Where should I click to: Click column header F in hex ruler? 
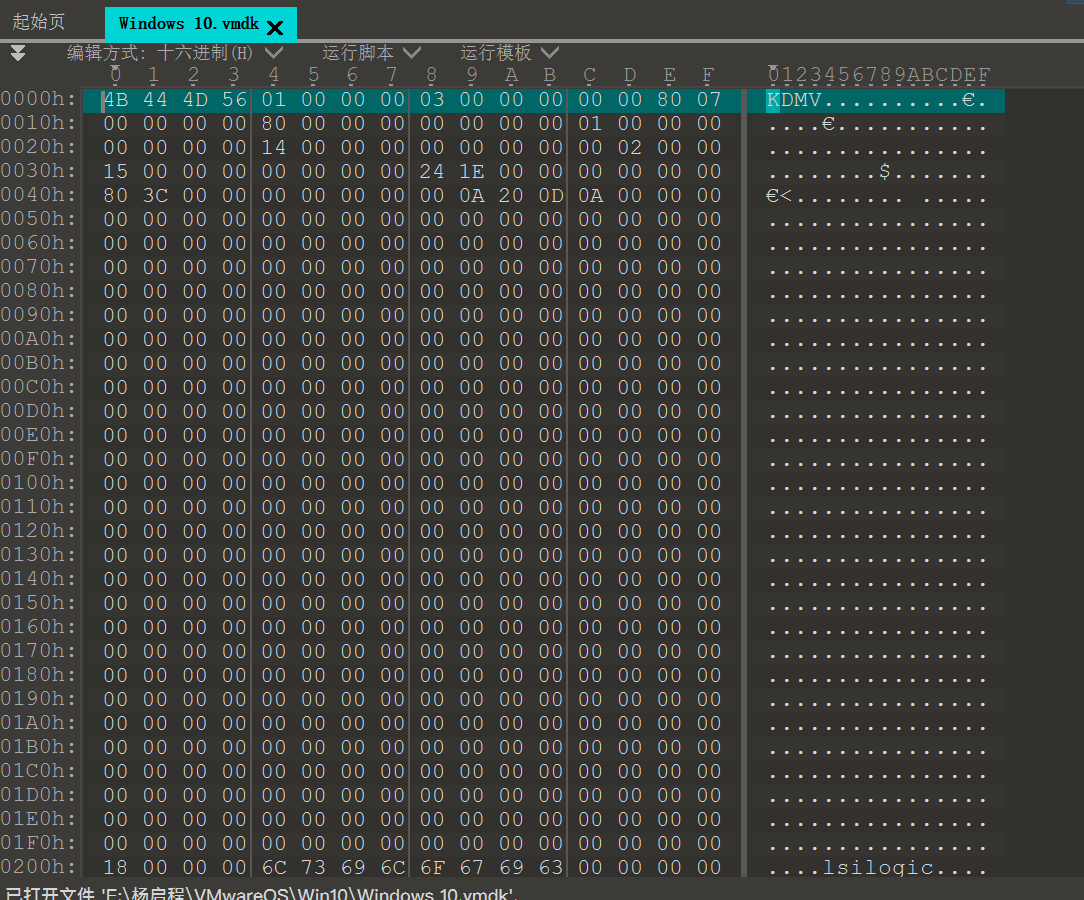click(x=709, y=75)
